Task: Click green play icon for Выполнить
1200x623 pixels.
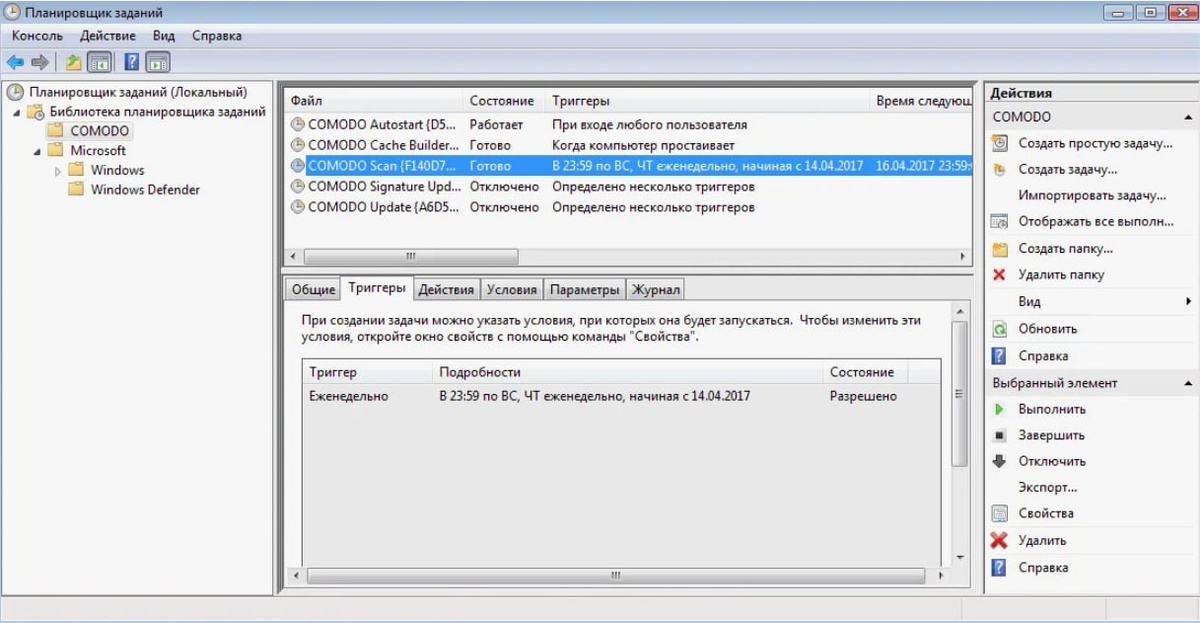Action: tap(999, 409)
